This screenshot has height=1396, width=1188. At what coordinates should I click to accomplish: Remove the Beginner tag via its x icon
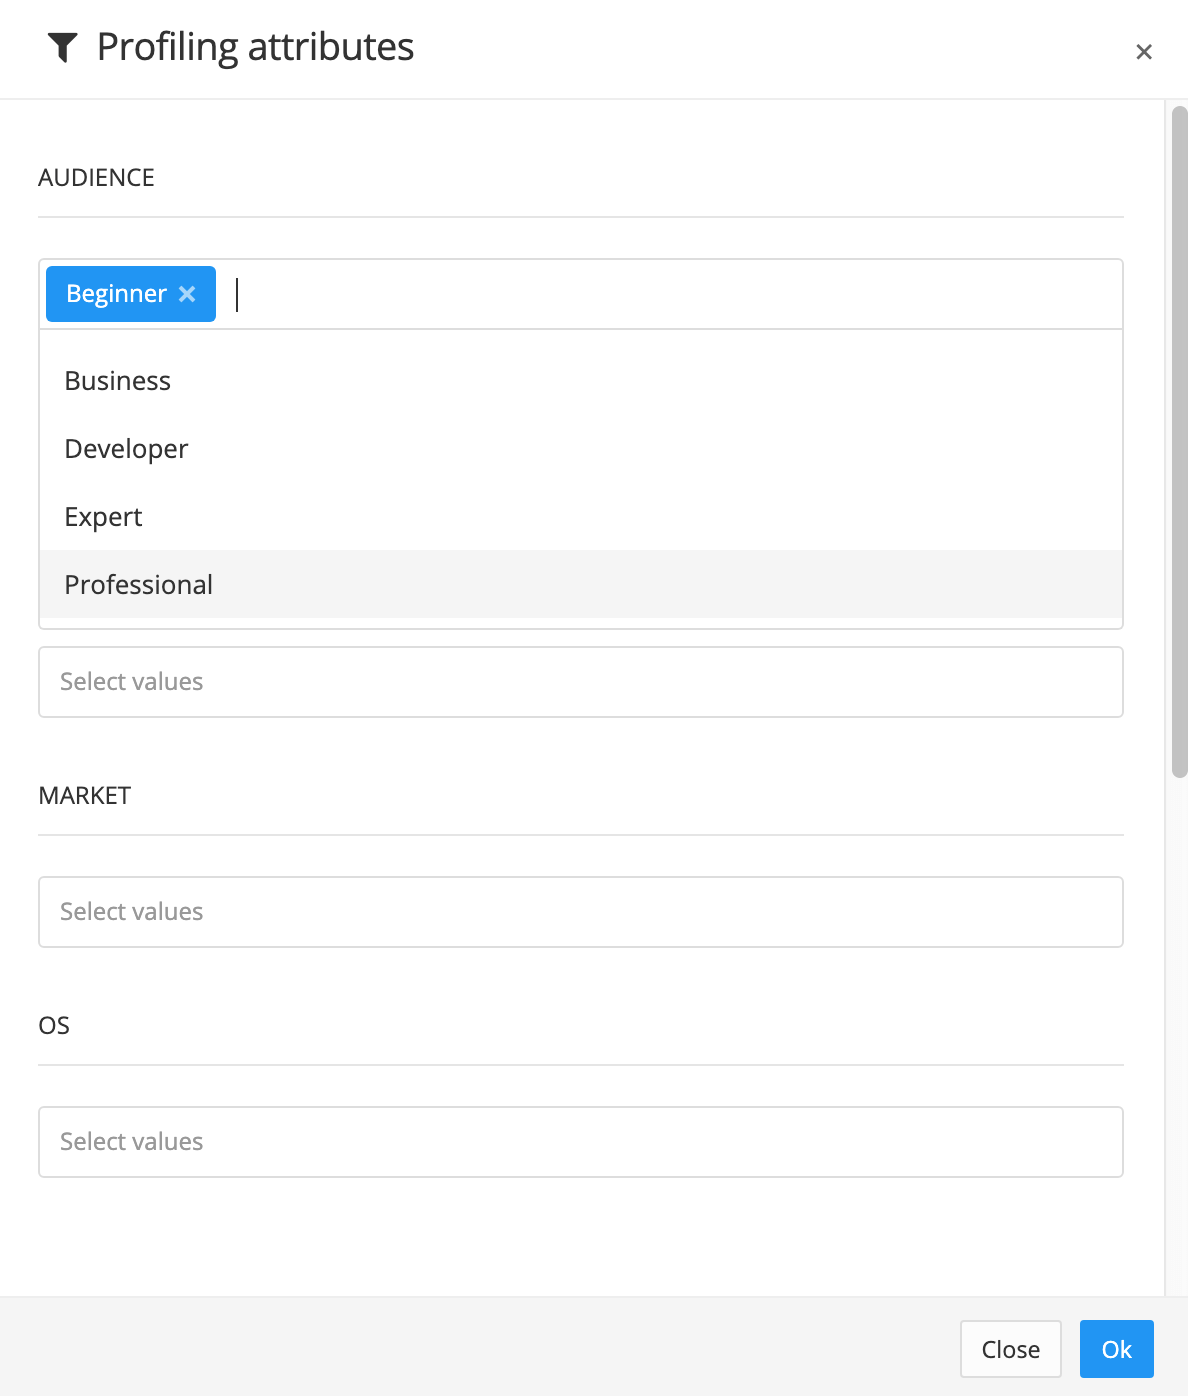tap(186, 293)
